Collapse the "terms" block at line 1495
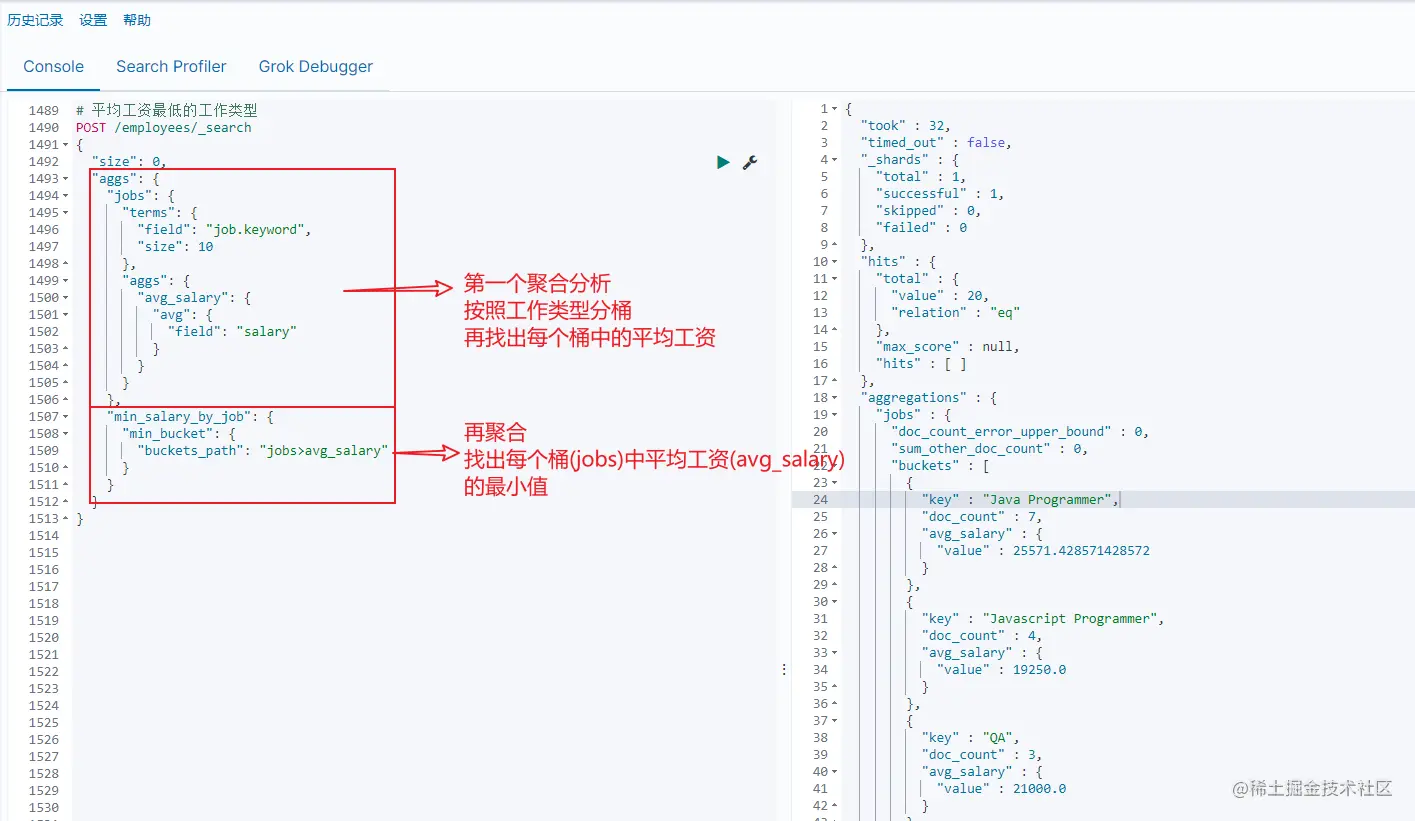The image size is (1415, 821). (x=66, y=213)
